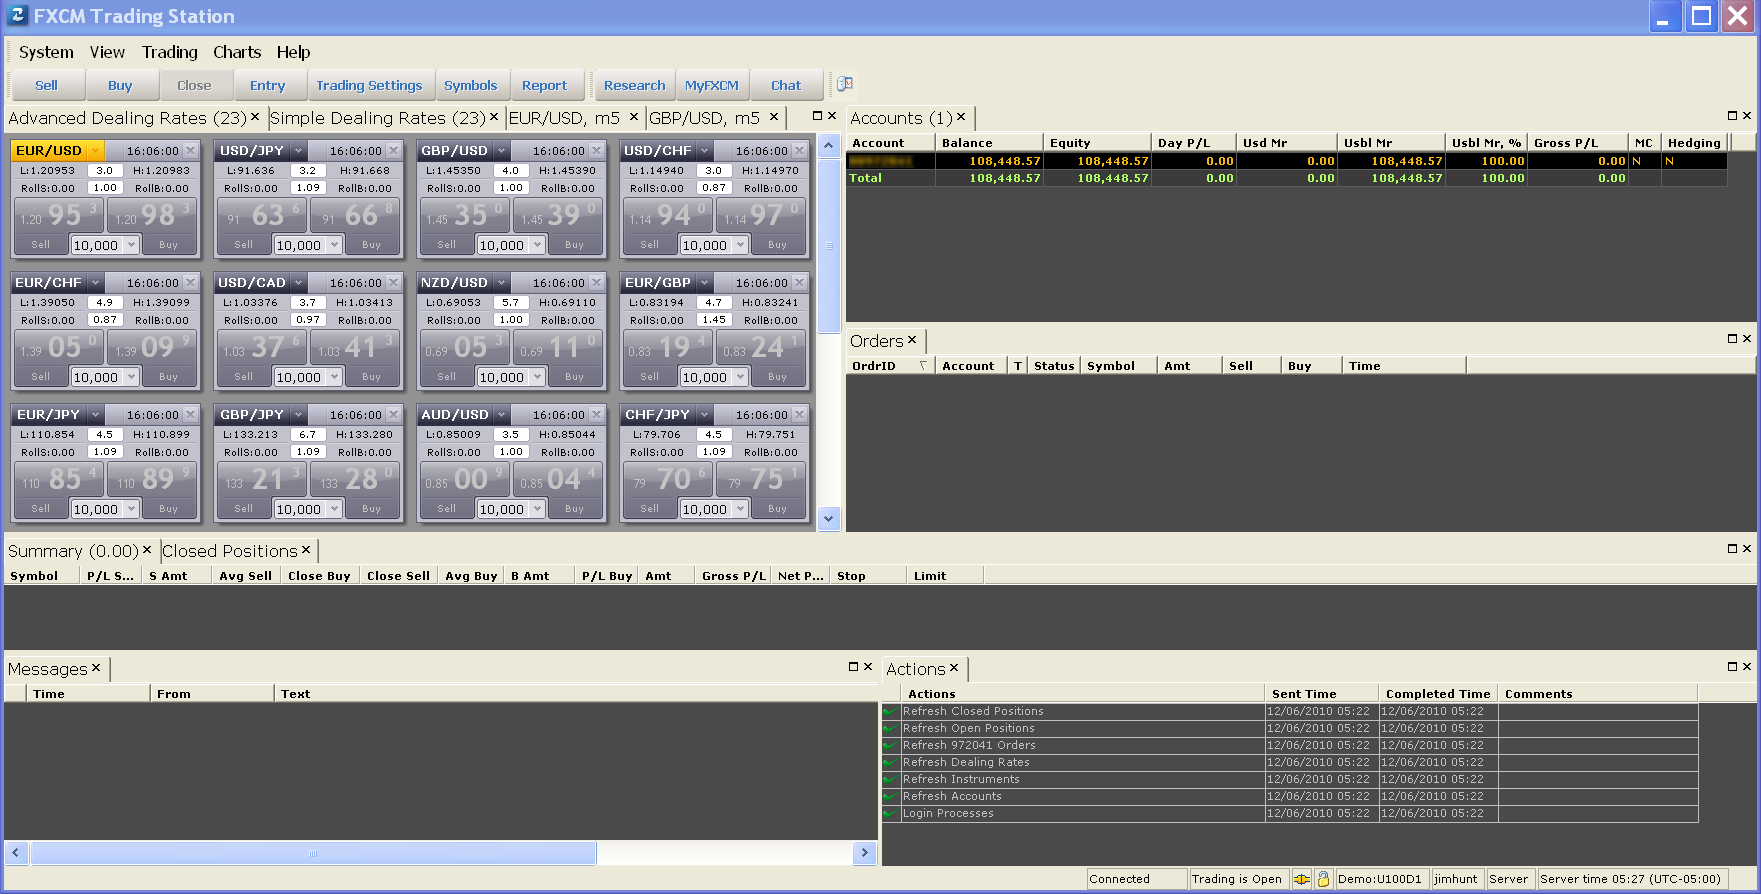Open the EUR/USD symbol dropdown

(x=95, y=151)
